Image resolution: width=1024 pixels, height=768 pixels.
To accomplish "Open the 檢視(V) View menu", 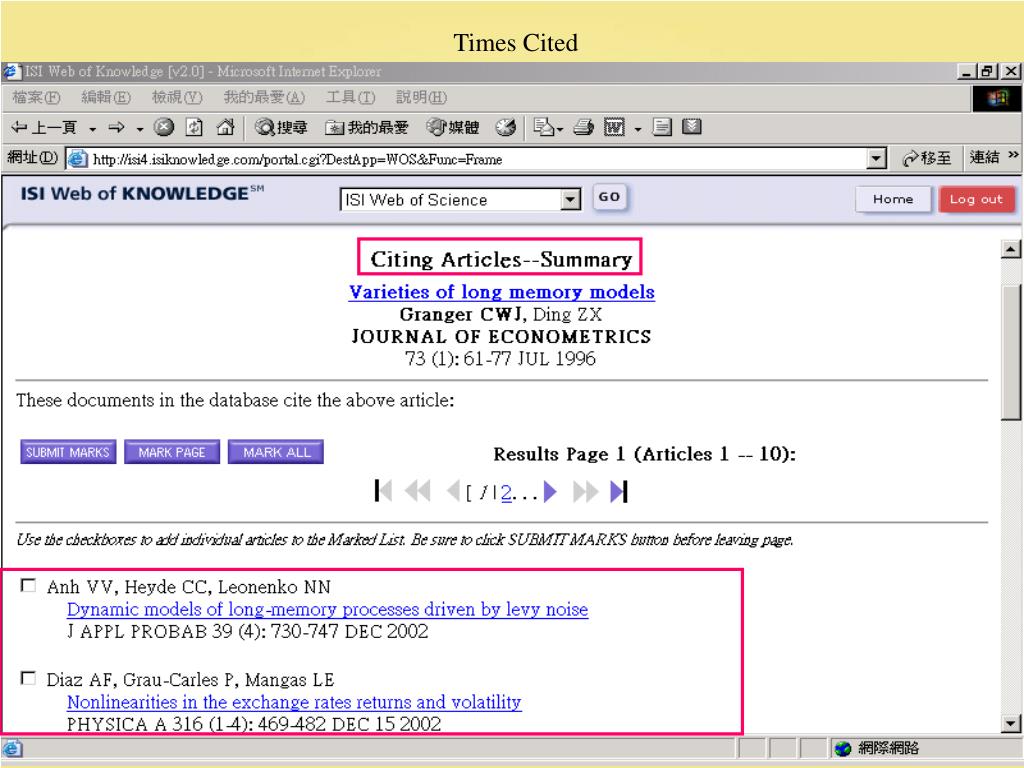I will coord(177,98).
